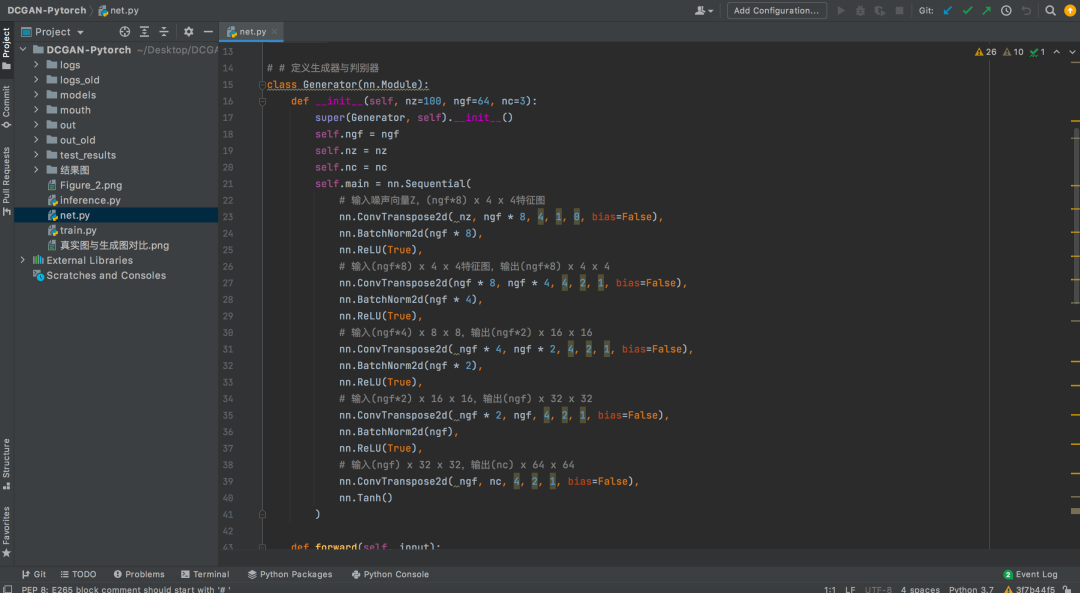
Task: Fold the __init__ method at line 16
Action: click(x=262, y=101)
